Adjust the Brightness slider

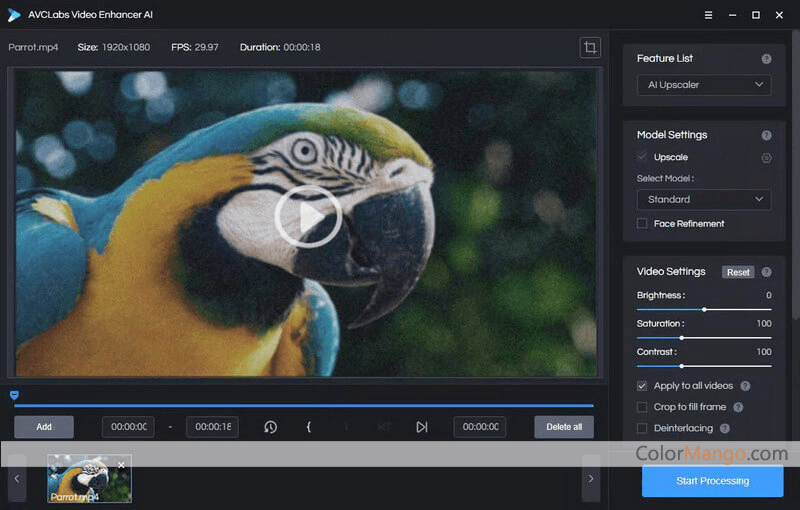pos(704,310)
